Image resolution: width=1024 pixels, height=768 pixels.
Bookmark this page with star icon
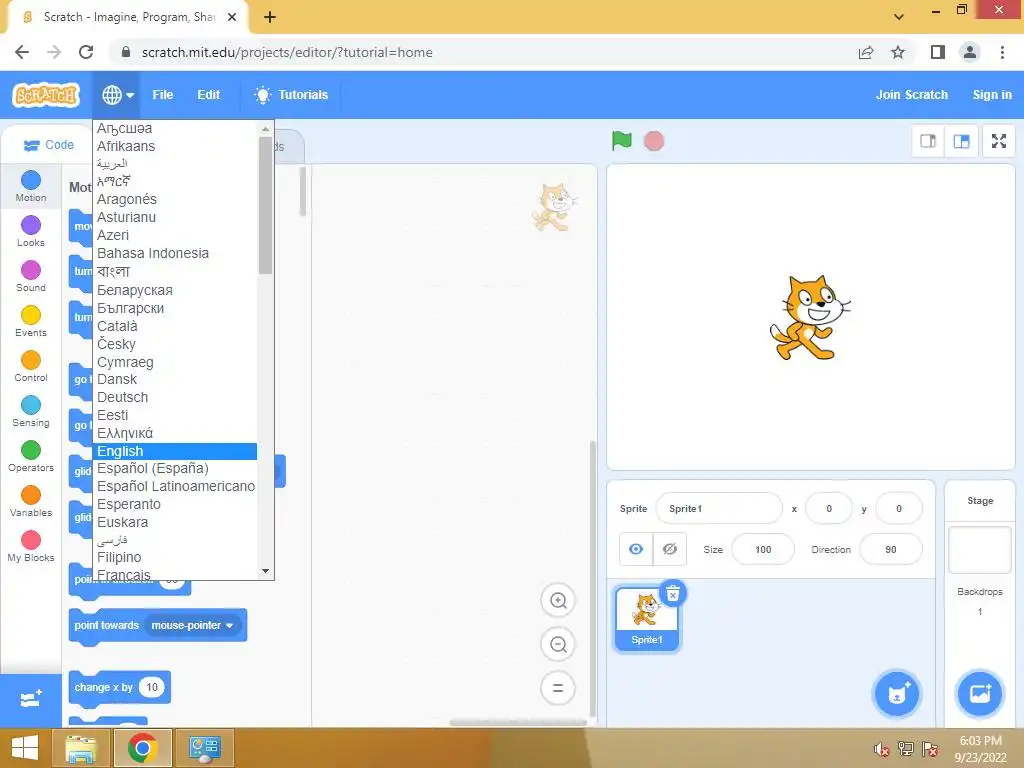(898, 52)
